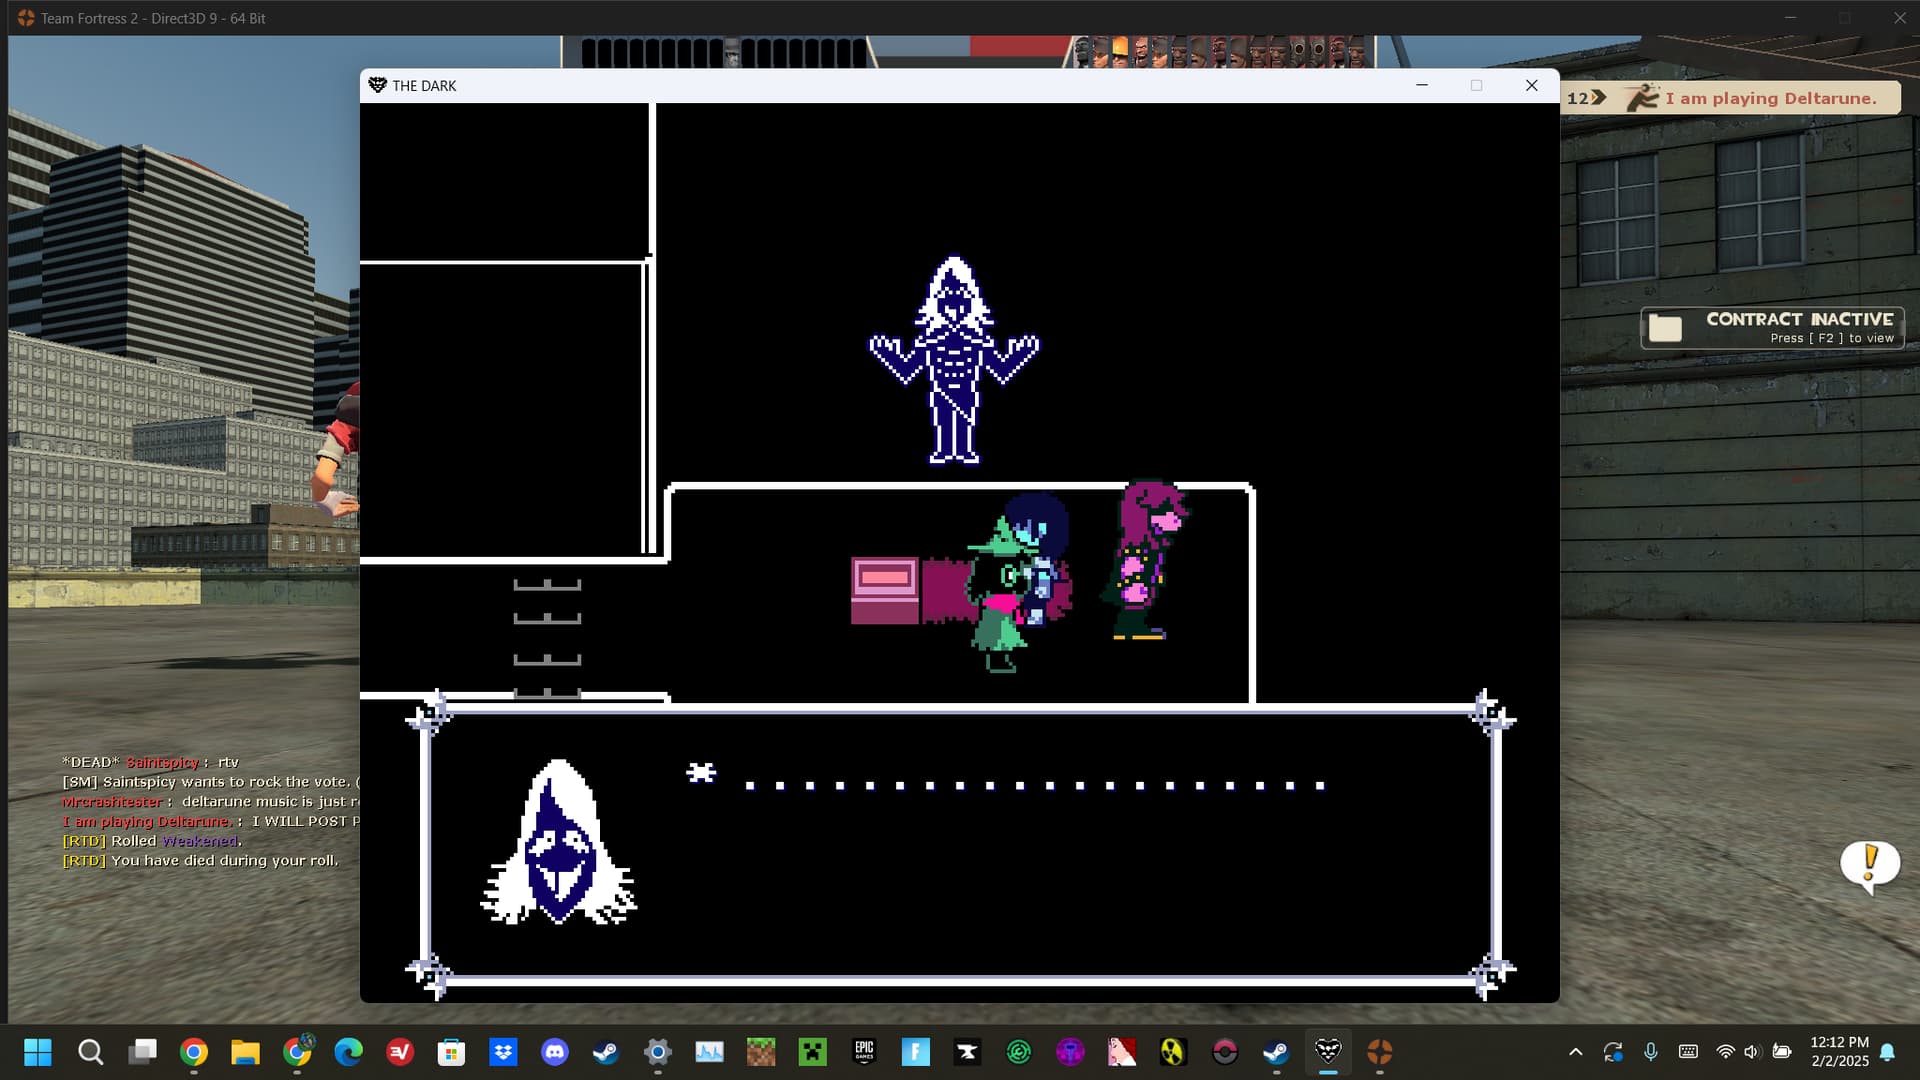Click the 'I am playing Deltarune.' kill feed entry
Image resolution: width=1920 pixels, height=1080 pixels.
[x=1731, y=98]
